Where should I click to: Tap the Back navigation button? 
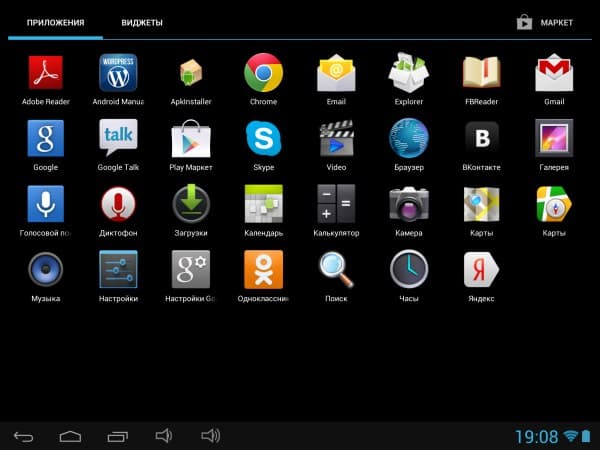click(23, 436)
